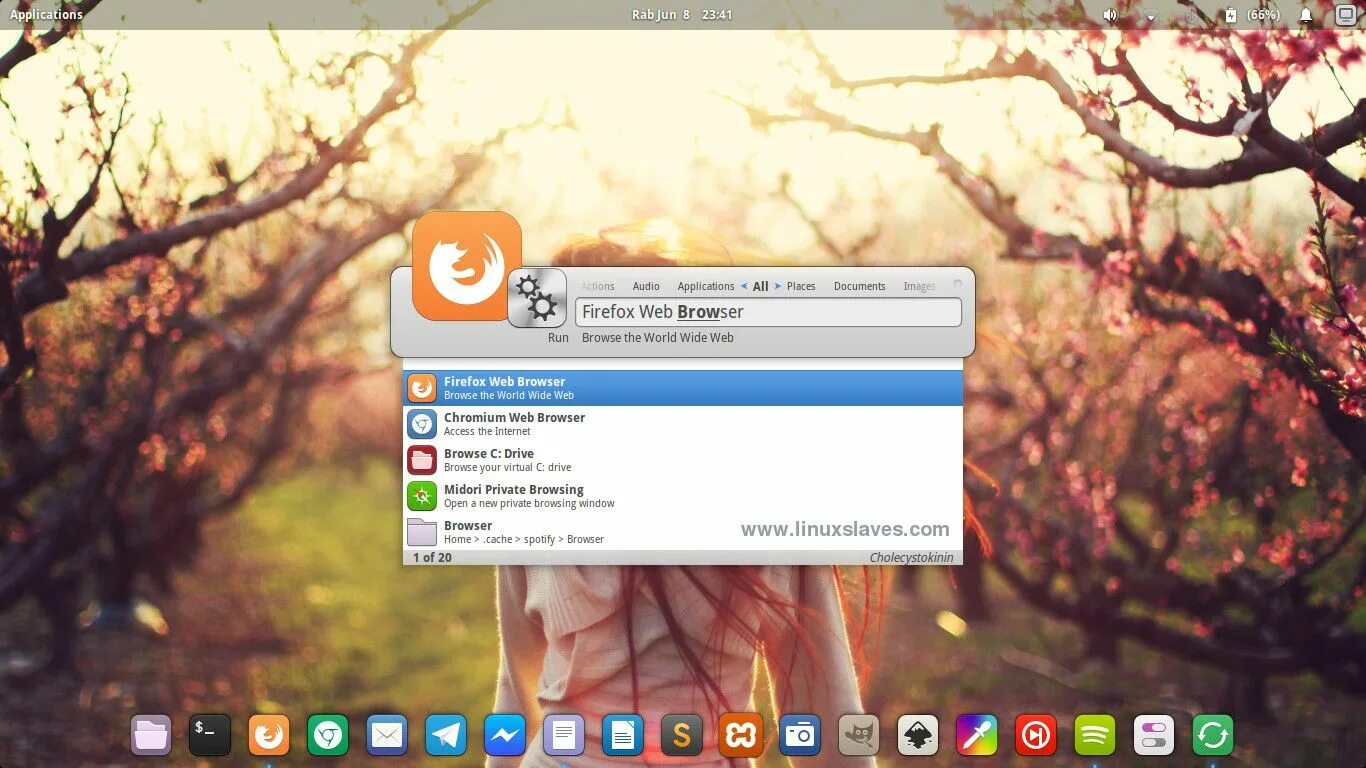Viewport: 1366px width, 768px height.
Task: Click the Browse C: Drive red icon
Action: click(422, 460)
